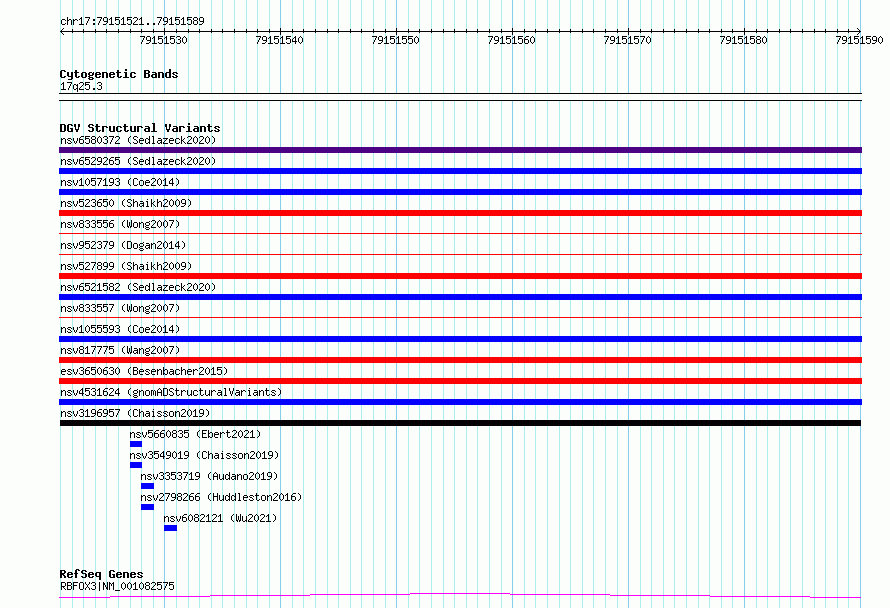The height and width of the screenshot is (608, 890).
Task: Click the purple bar of nsv6580372
Action: pos(460,150)
